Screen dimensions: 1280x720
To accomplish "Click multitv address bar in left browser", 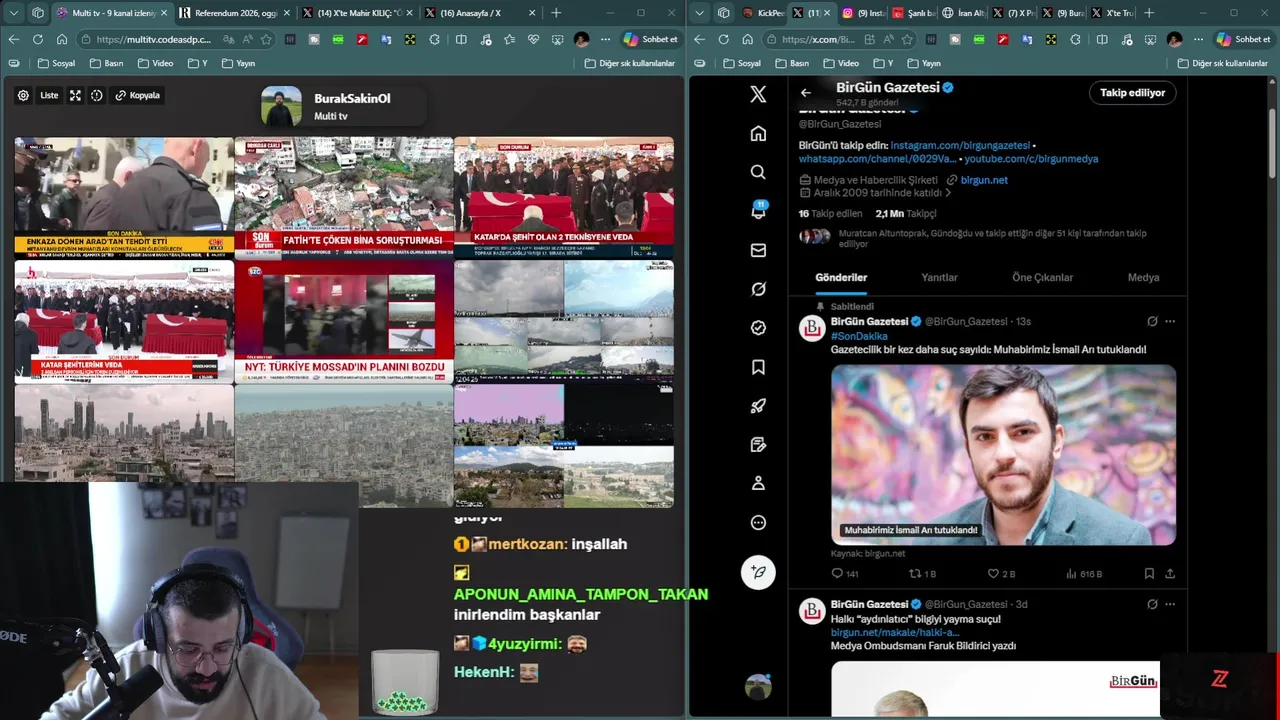I will 155,39.
